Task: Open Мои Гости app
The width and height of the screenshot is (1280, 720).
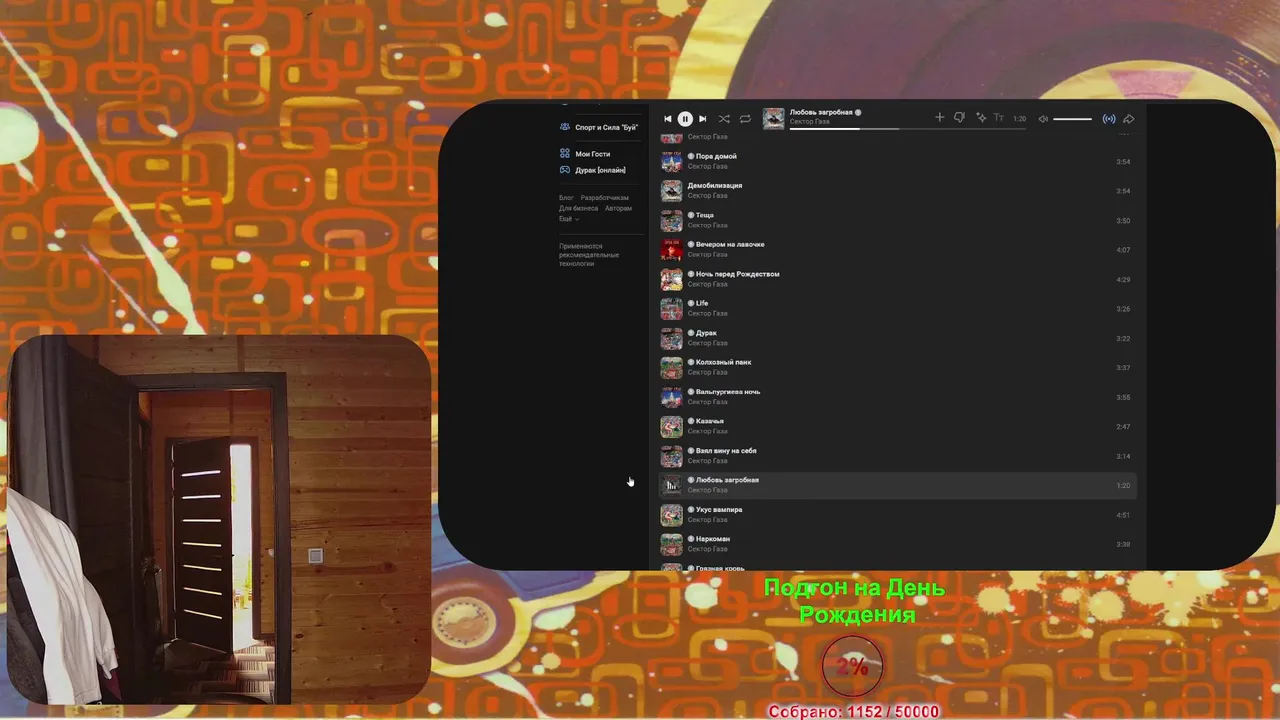Action: (x=592, y=154)
